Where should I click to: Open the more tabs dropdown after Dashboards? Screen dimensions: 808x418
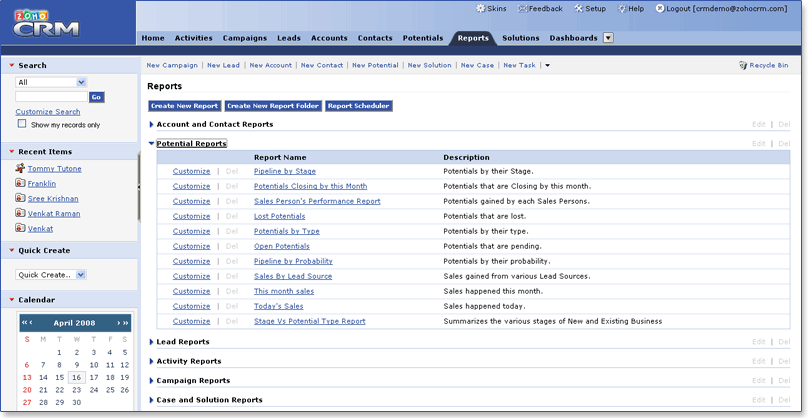(609, 38)
